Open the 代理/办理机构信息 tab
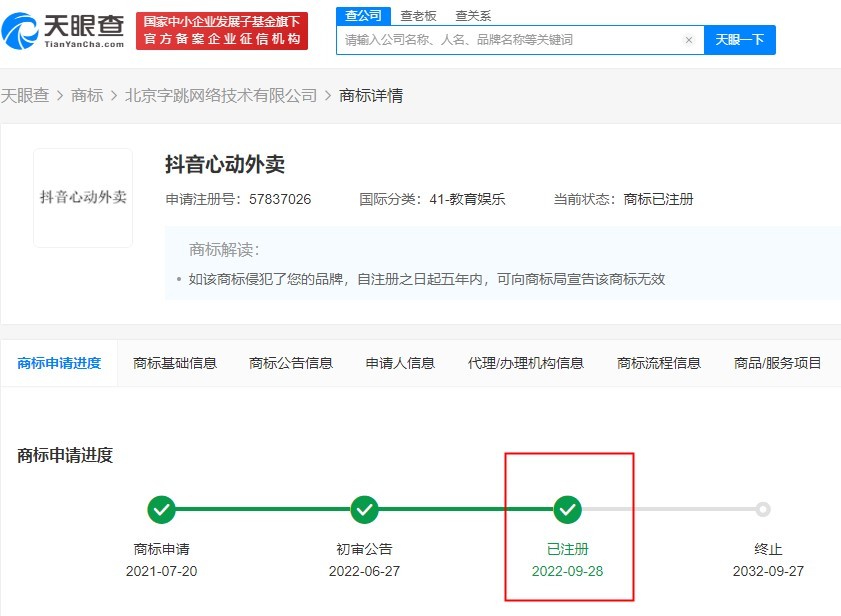Viewport: 841px width, 616px height. tap(526, 363)
